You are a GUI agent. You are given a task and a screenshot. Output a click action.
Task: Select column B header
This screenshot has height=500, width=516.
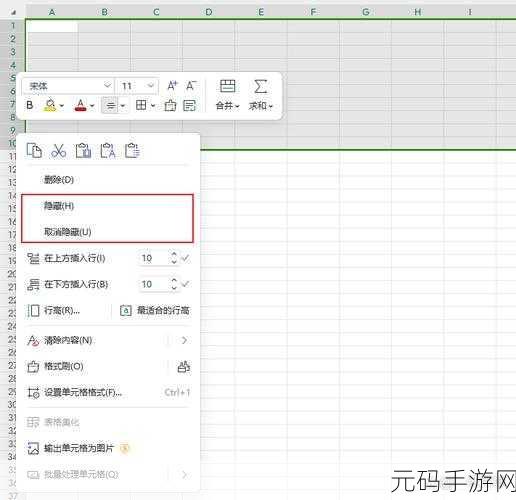(104, 12)
